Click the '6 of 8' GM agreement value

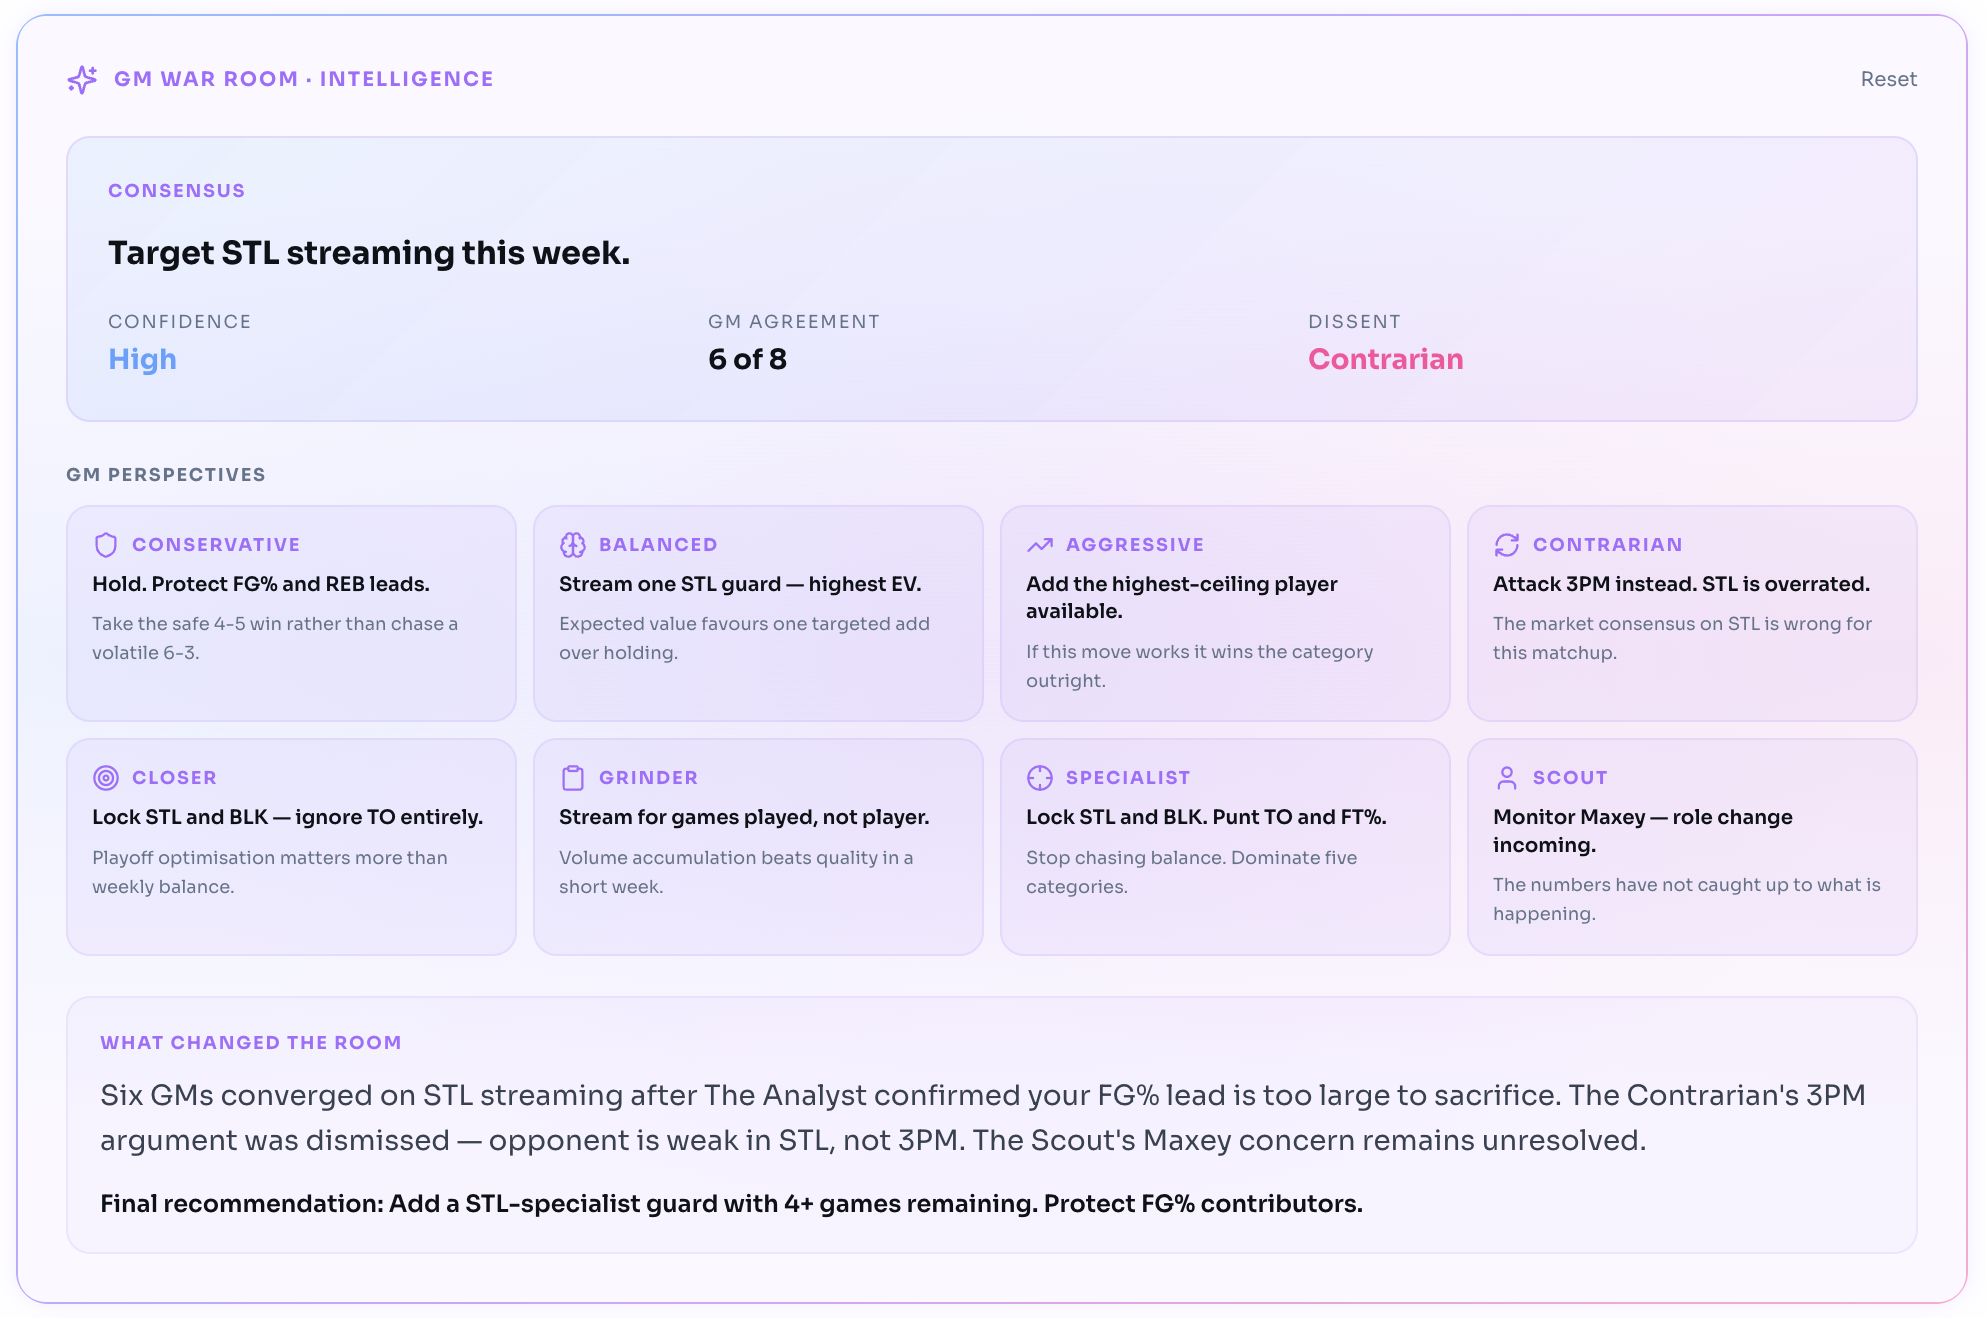pyautogui.click(x=747, y=359)
